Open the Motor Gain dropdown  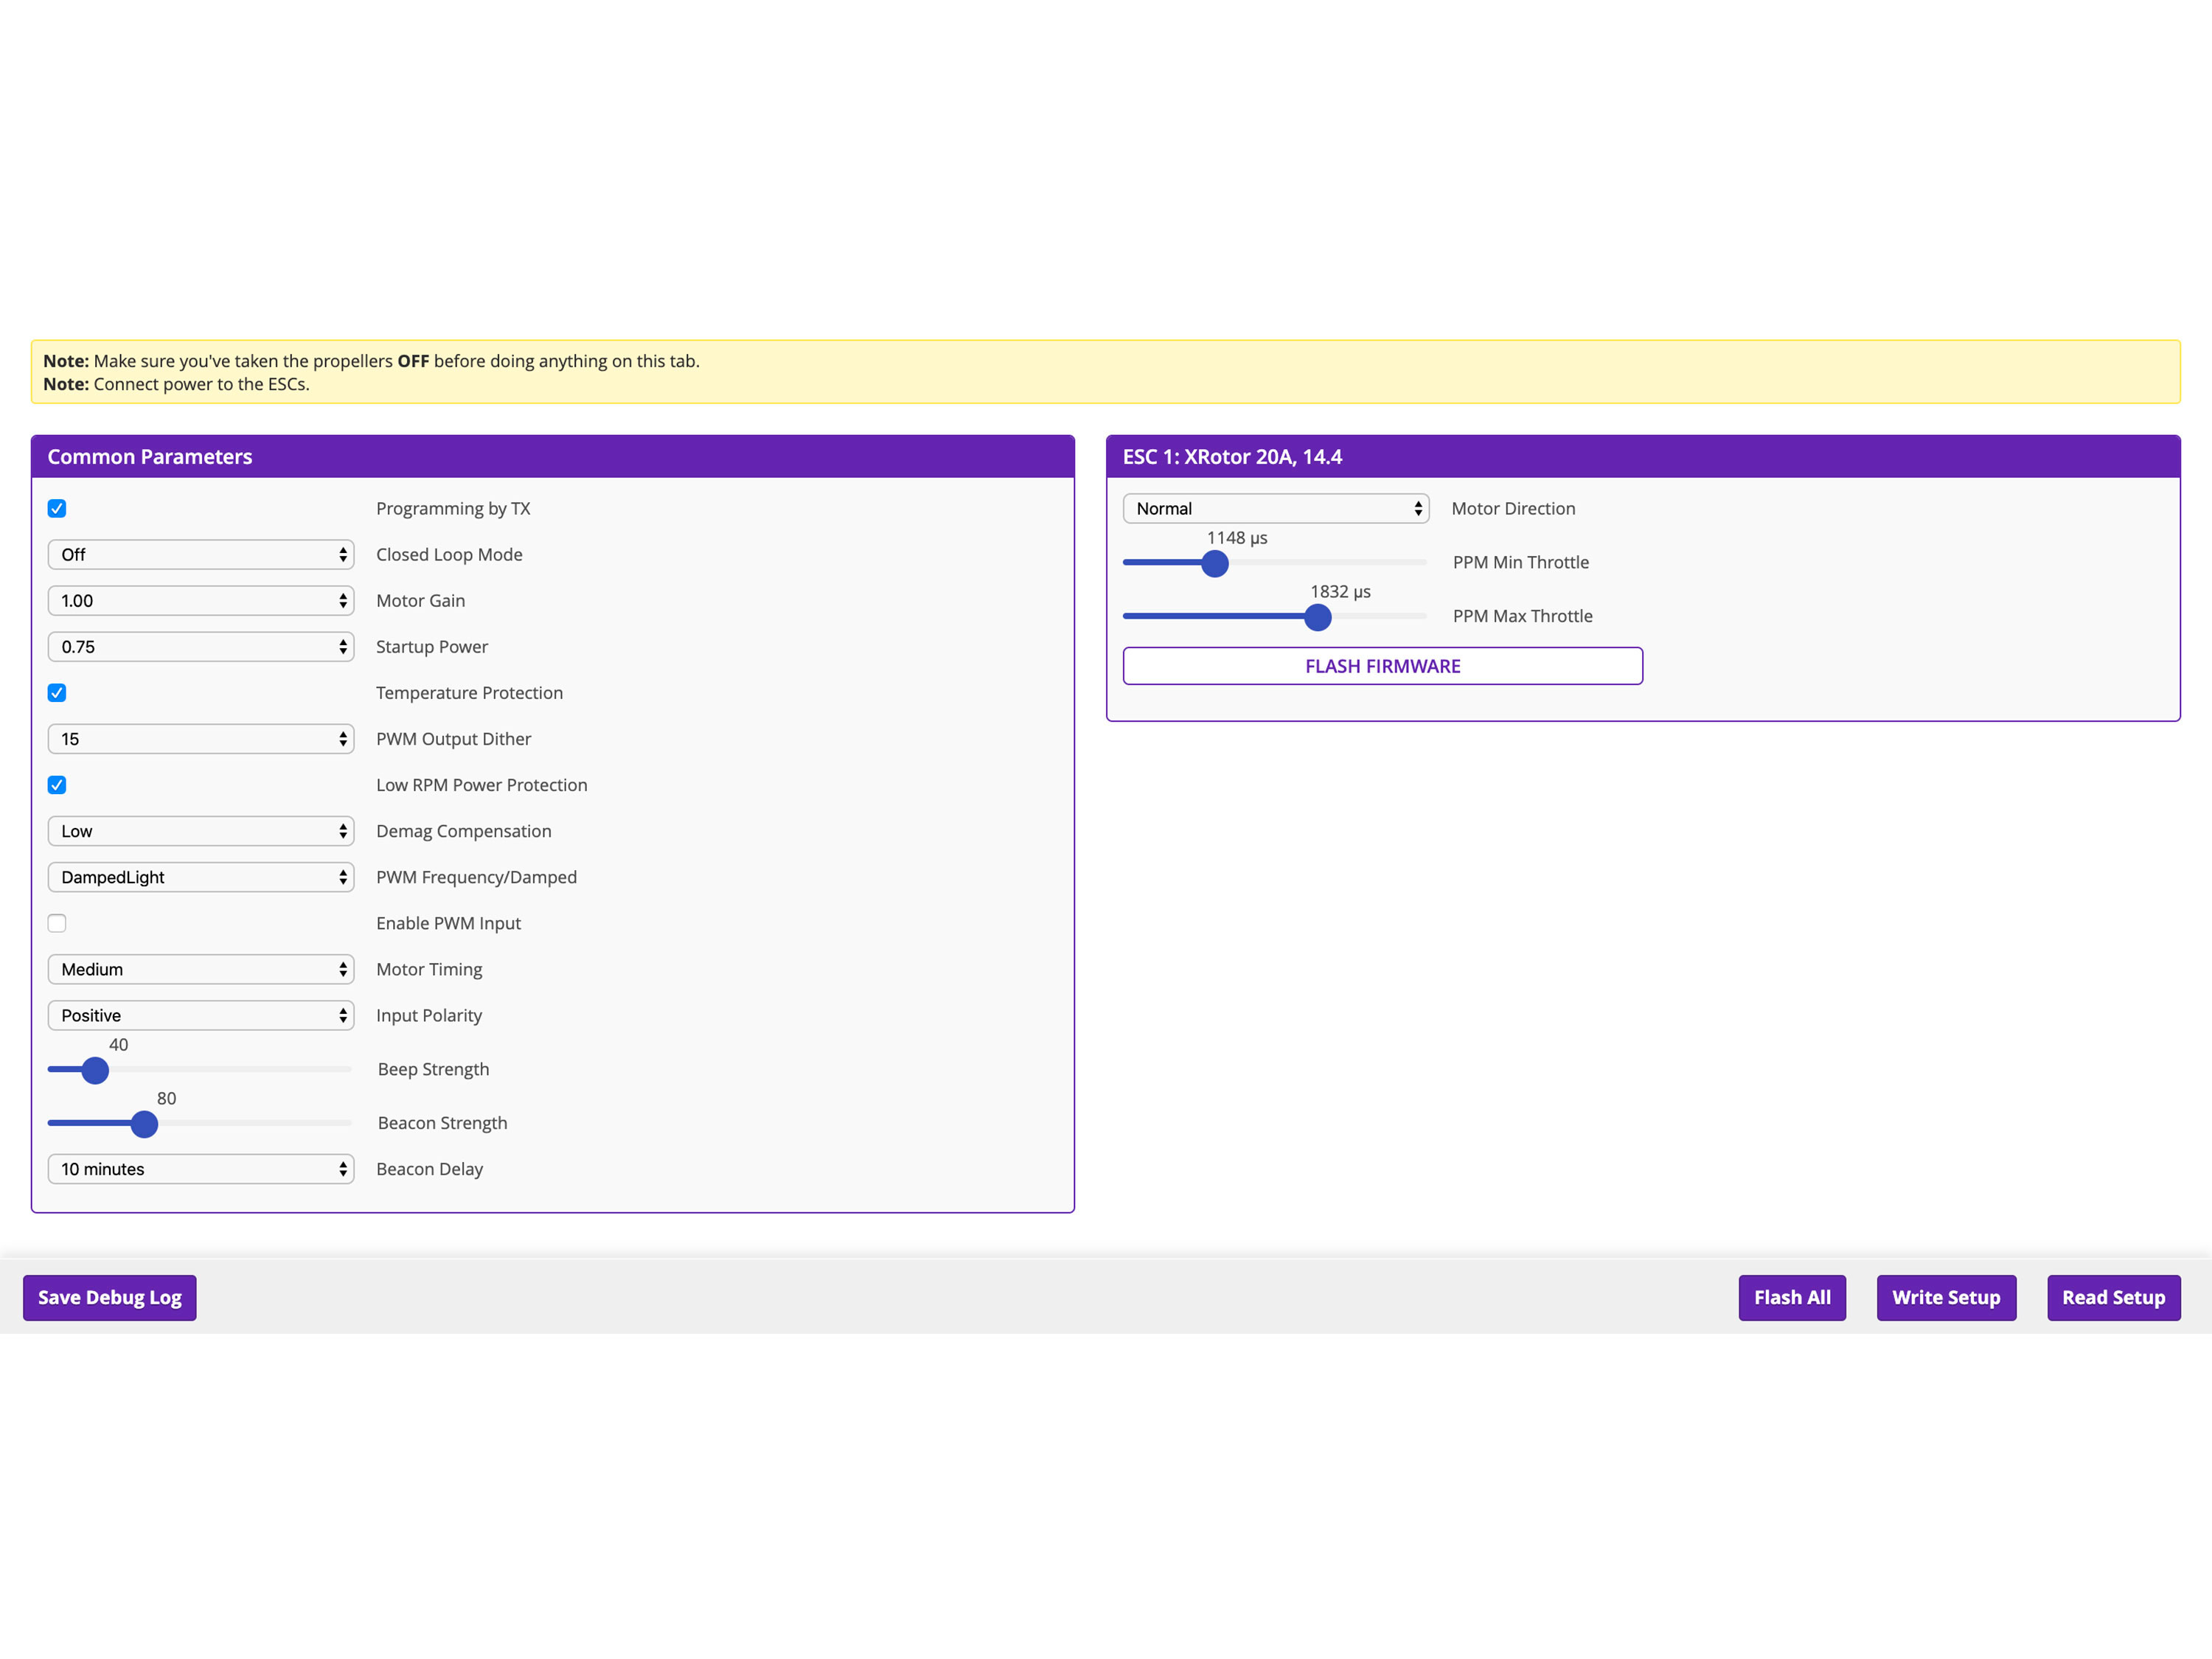click(x=200, y=600)
